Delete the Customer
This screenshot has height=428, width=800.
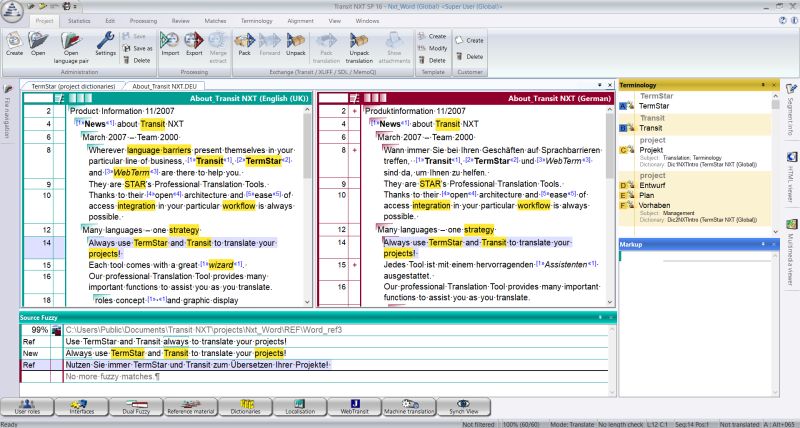coord(469,57)
